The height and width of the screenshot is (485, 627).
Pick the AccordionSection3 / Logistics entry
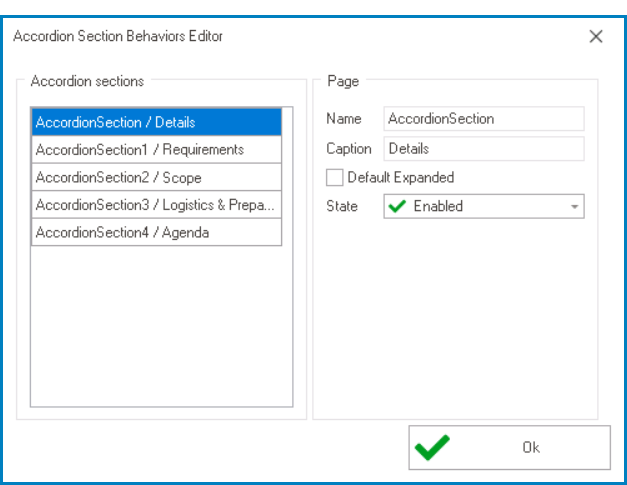pos(156,205)
